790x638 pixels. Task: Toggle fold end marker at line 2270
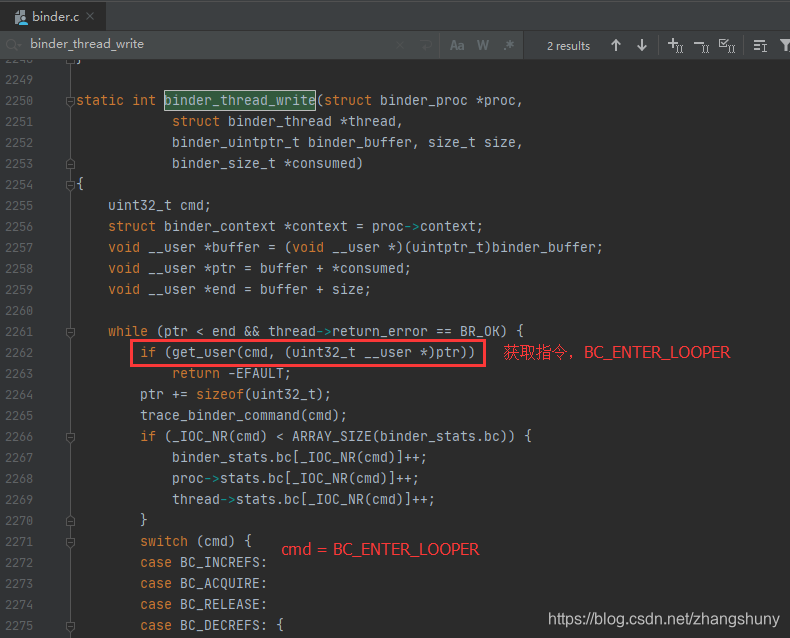pos(71,521)
